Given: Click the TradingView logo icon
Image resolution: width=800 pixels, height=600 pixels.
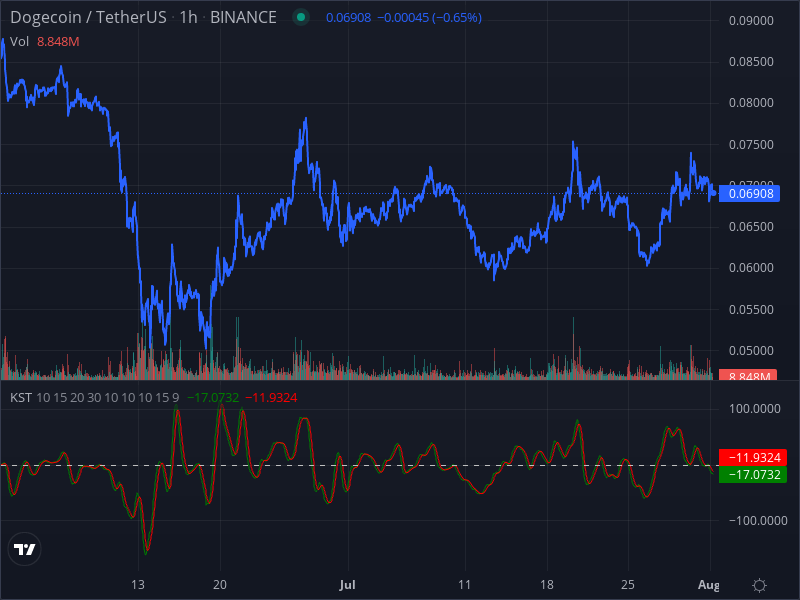Looking at the screenshot, I should (24, 549).
